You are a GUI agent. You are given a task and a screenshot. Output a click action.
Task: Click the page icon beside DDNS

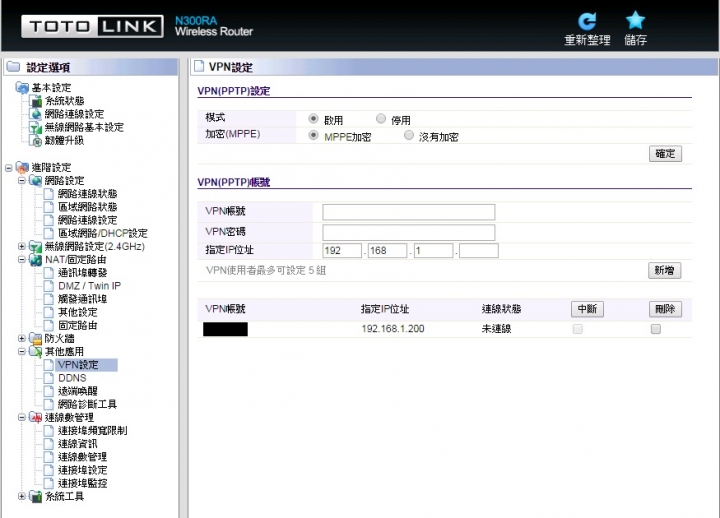coord(49,378)
